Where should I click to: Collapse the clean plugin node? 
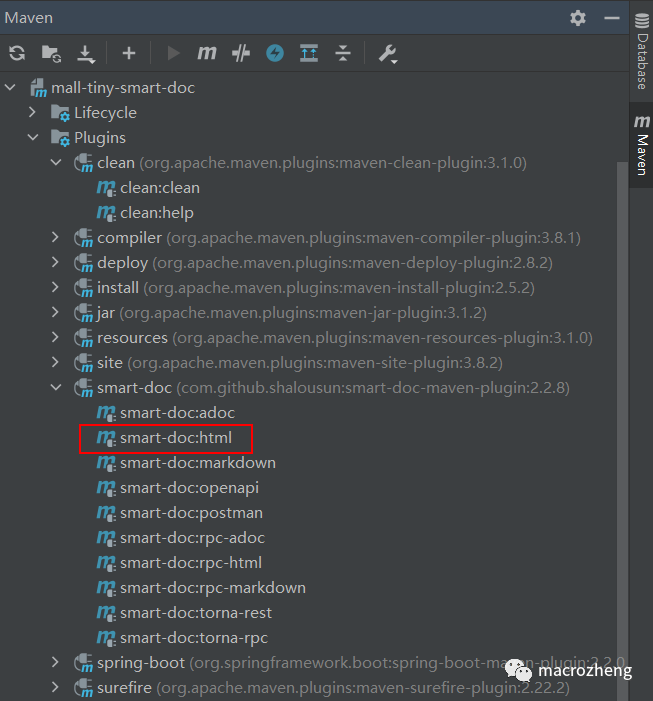point(56,162)
